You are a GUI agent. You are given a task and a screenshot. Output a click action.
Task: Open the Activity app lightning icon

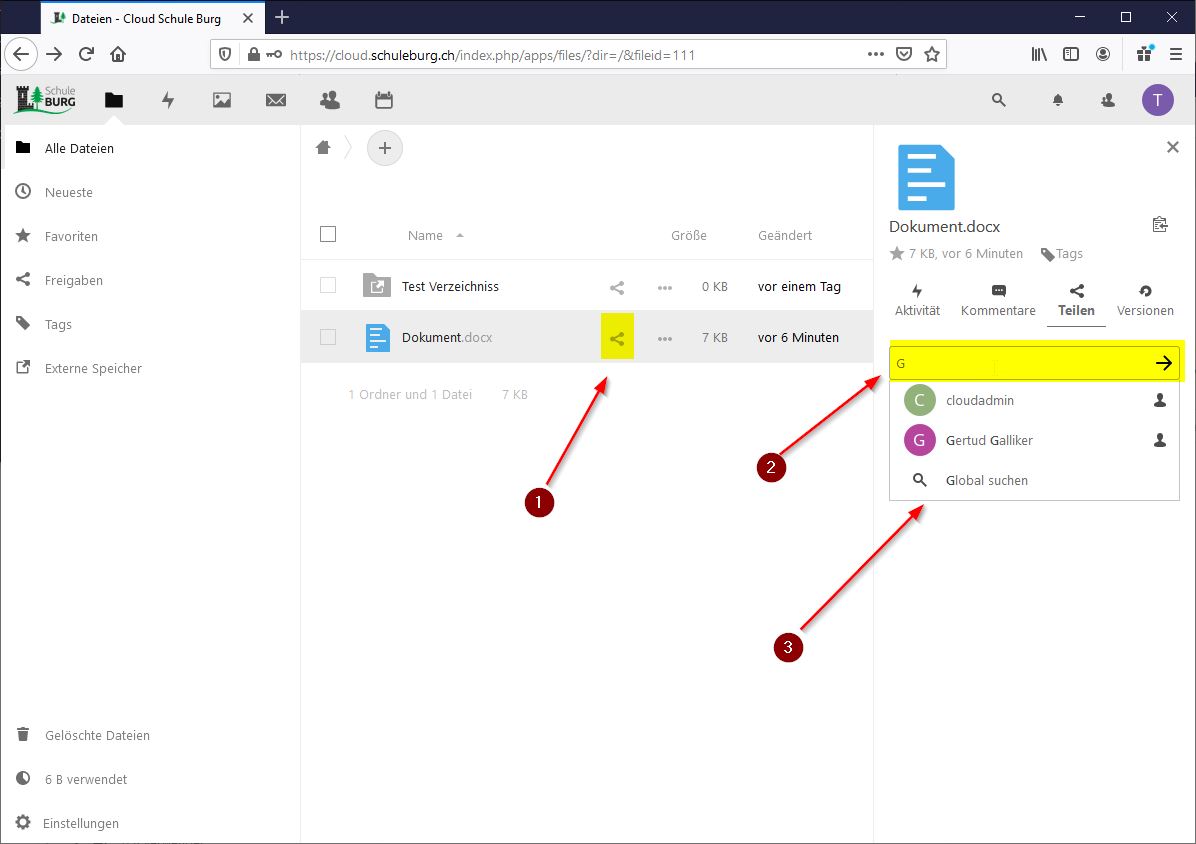pos(168,100)
